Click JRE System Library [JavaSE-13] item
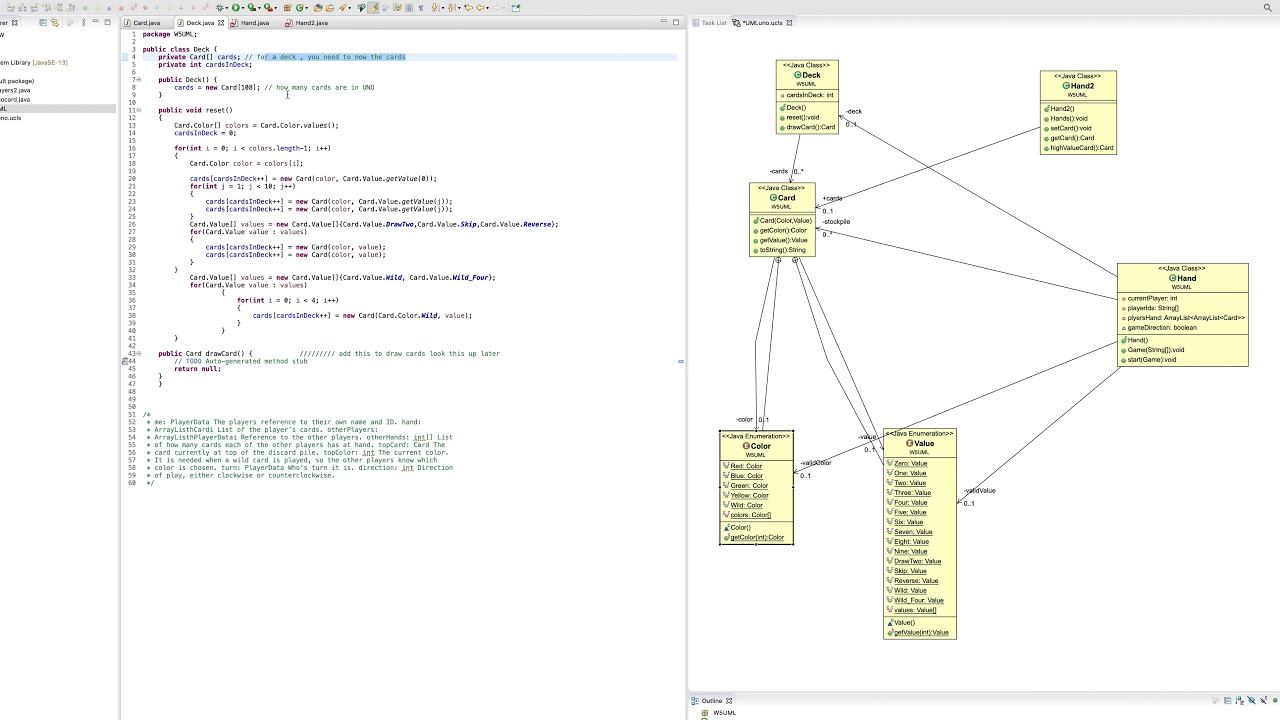Viewport: 1280px width, 720px height. (x=33, y=62)
